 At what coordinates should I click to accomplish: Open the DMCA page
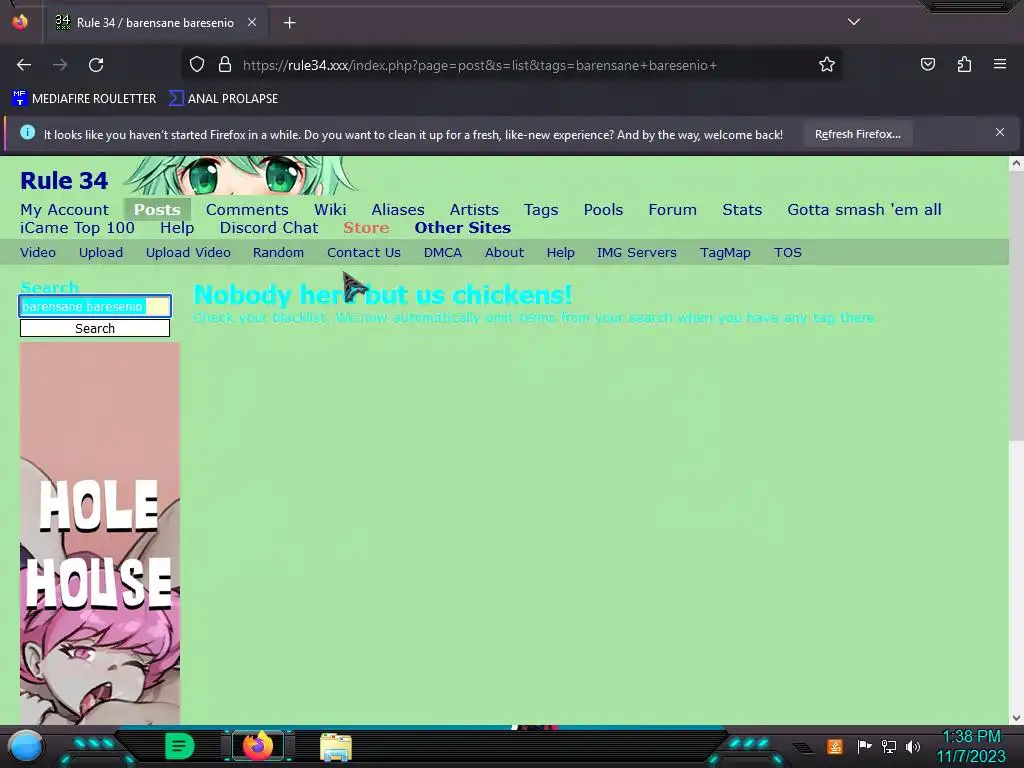(443, 253)
